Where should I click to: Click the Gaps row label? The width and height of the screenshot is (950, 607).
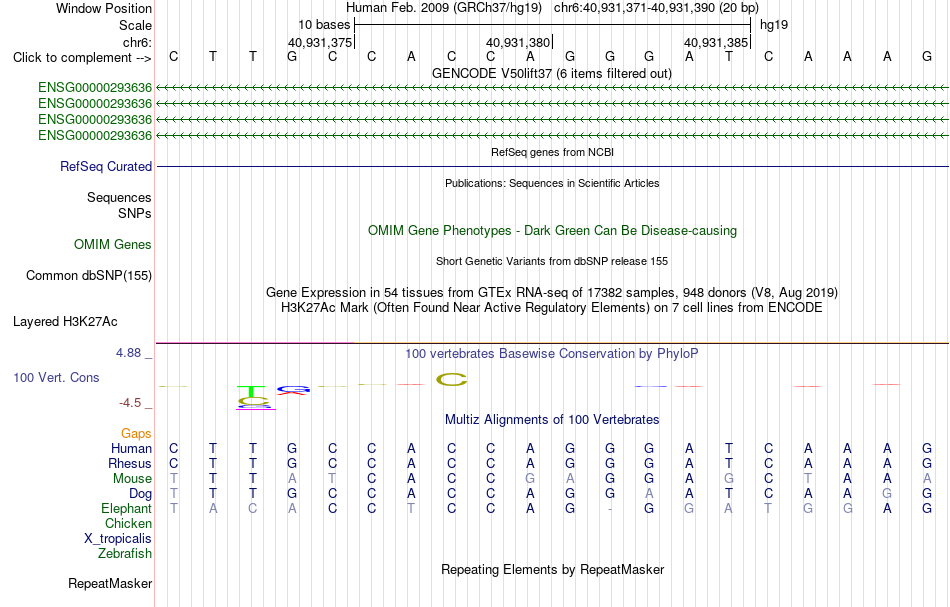136,434
